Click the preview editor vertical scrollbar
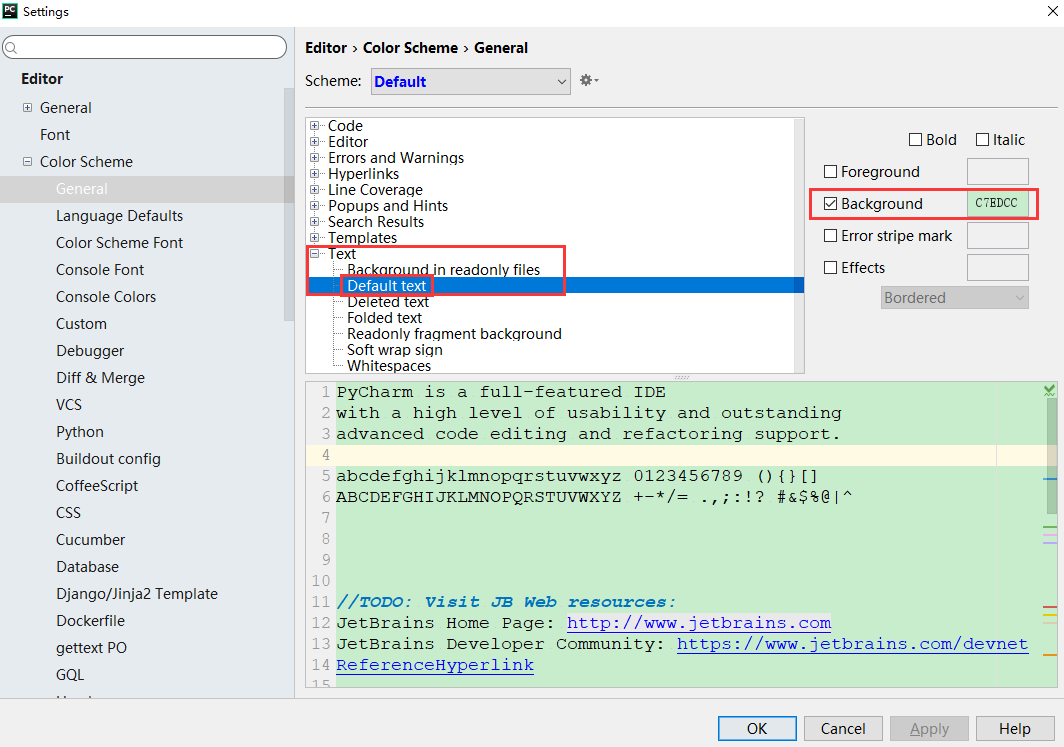Image resolution: width=1064 pixels, height=747 pixels. click(1050, 457)
